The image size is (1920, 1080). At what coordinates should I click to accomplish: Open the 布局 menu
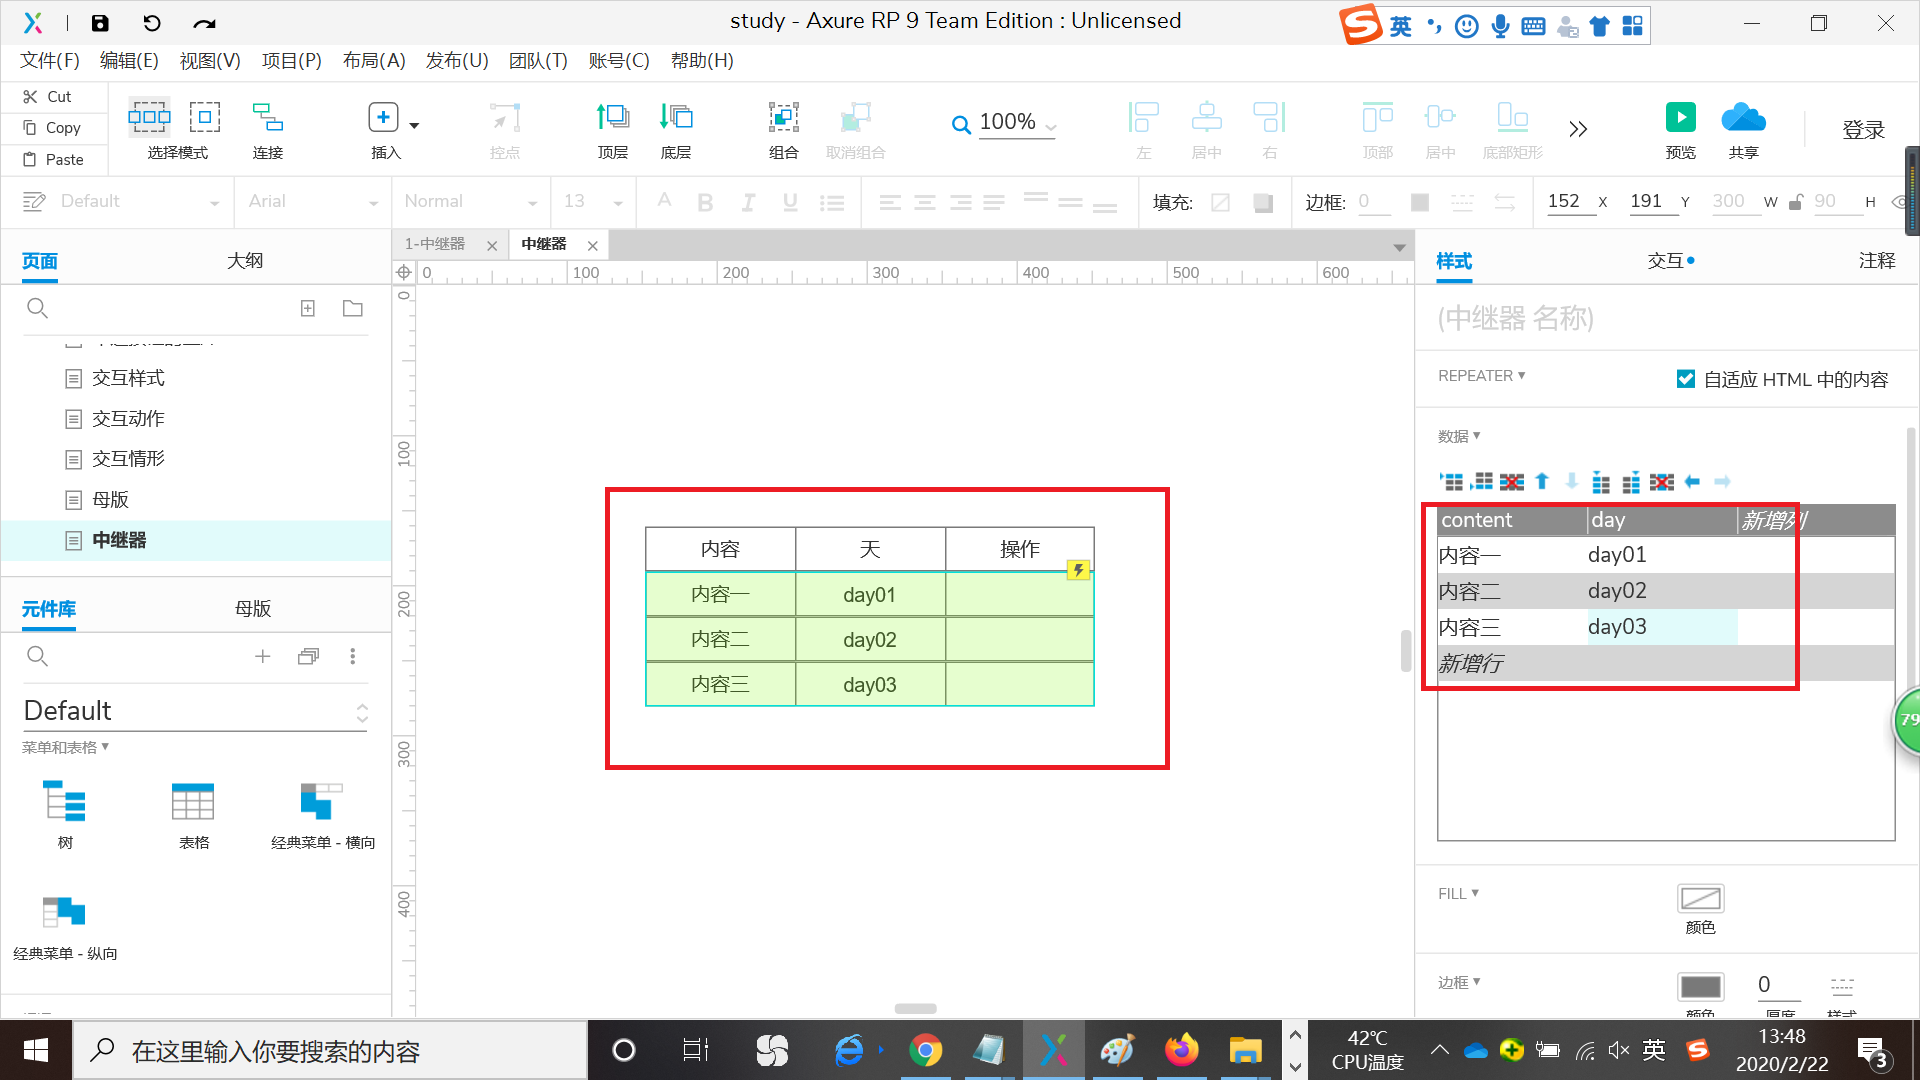coord(375,61)
